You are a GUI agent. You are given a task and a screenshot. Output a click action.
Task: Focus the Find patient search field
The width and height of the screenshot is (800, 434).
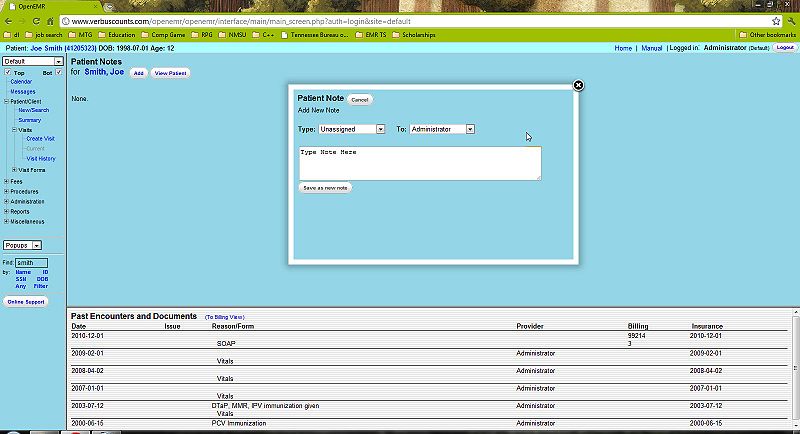click(31, 263)
